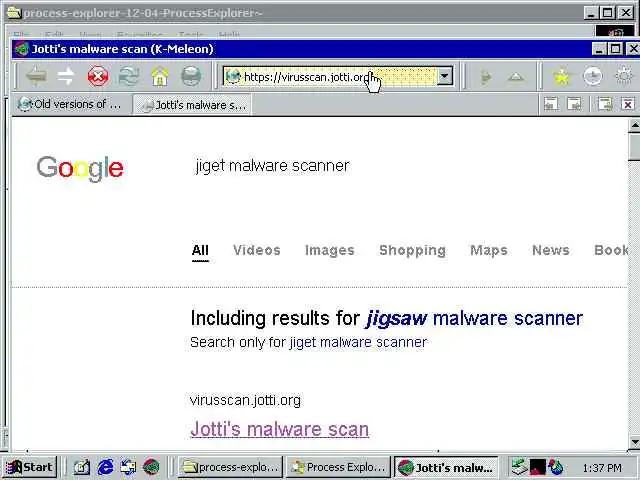Click the first system tray icon
Viewport: 640px width, 480px height.
(520, 467)
